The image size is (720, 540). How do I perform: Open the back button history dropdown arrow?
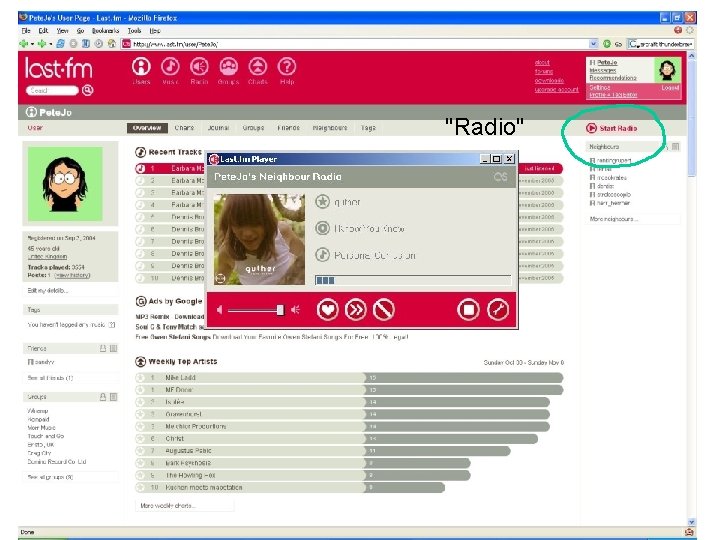coord(32,44)
